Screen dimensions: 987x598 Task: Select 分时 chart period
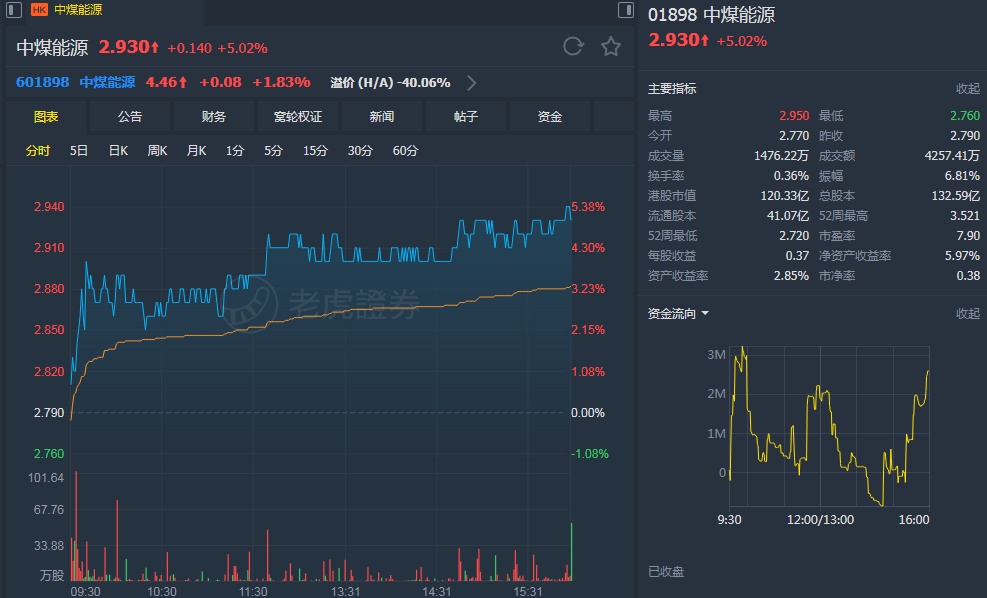(38, 150)
